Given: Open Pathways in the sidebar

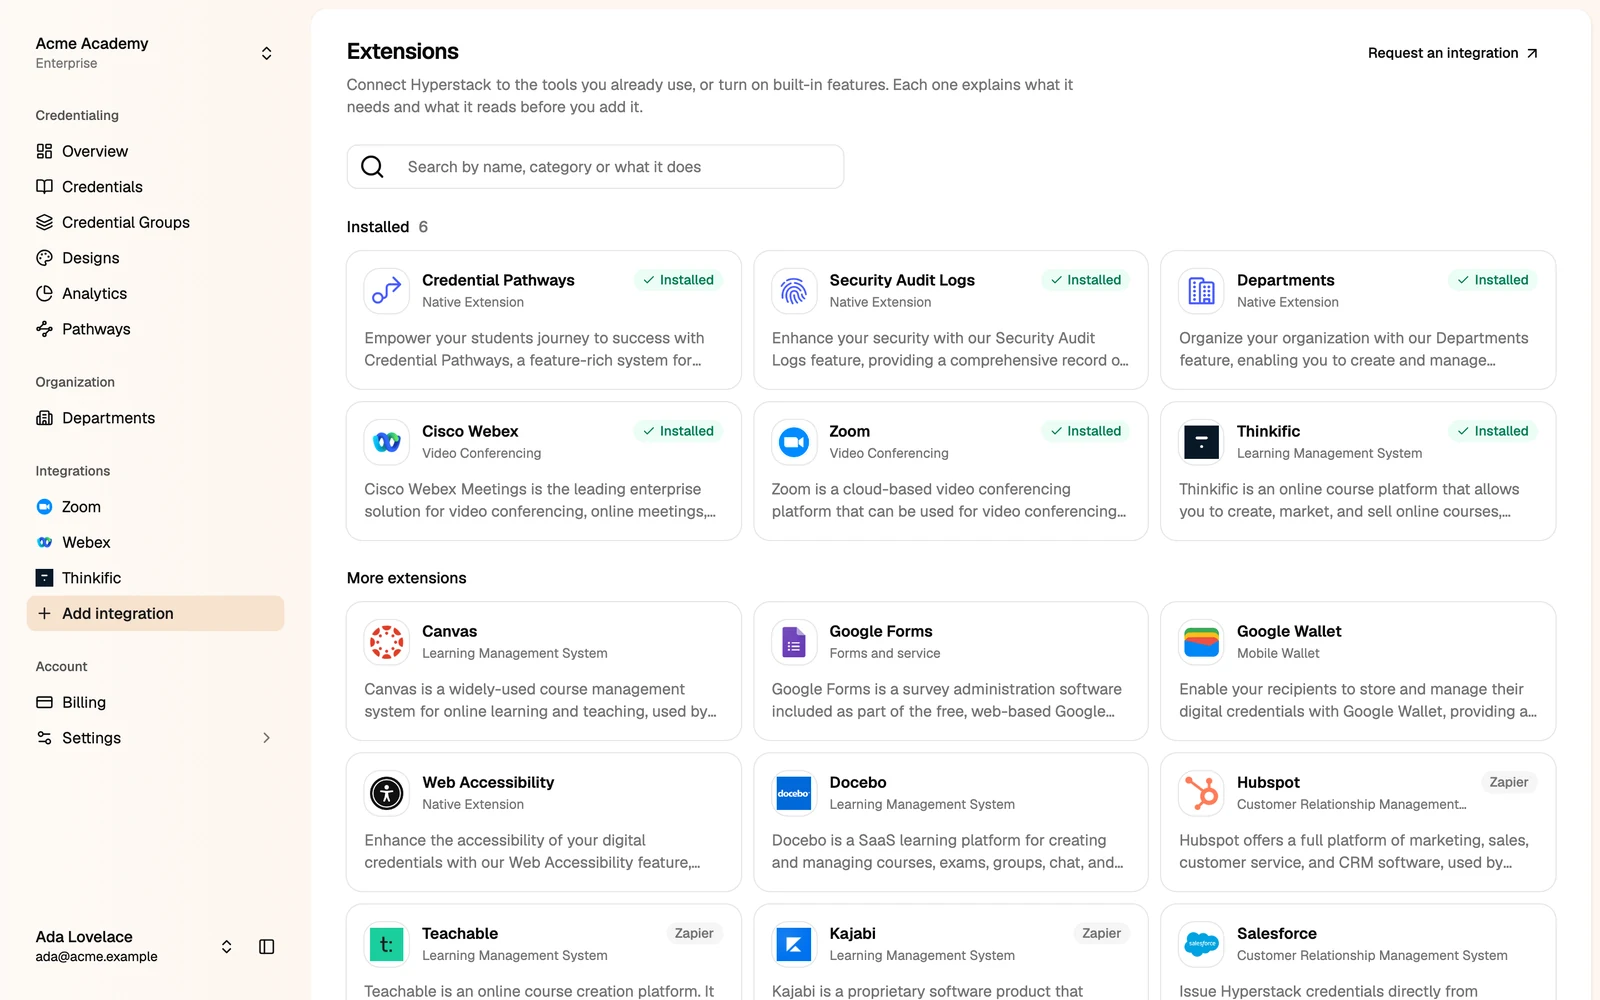Looking at the screenshot, I should (x=155, y=329).
